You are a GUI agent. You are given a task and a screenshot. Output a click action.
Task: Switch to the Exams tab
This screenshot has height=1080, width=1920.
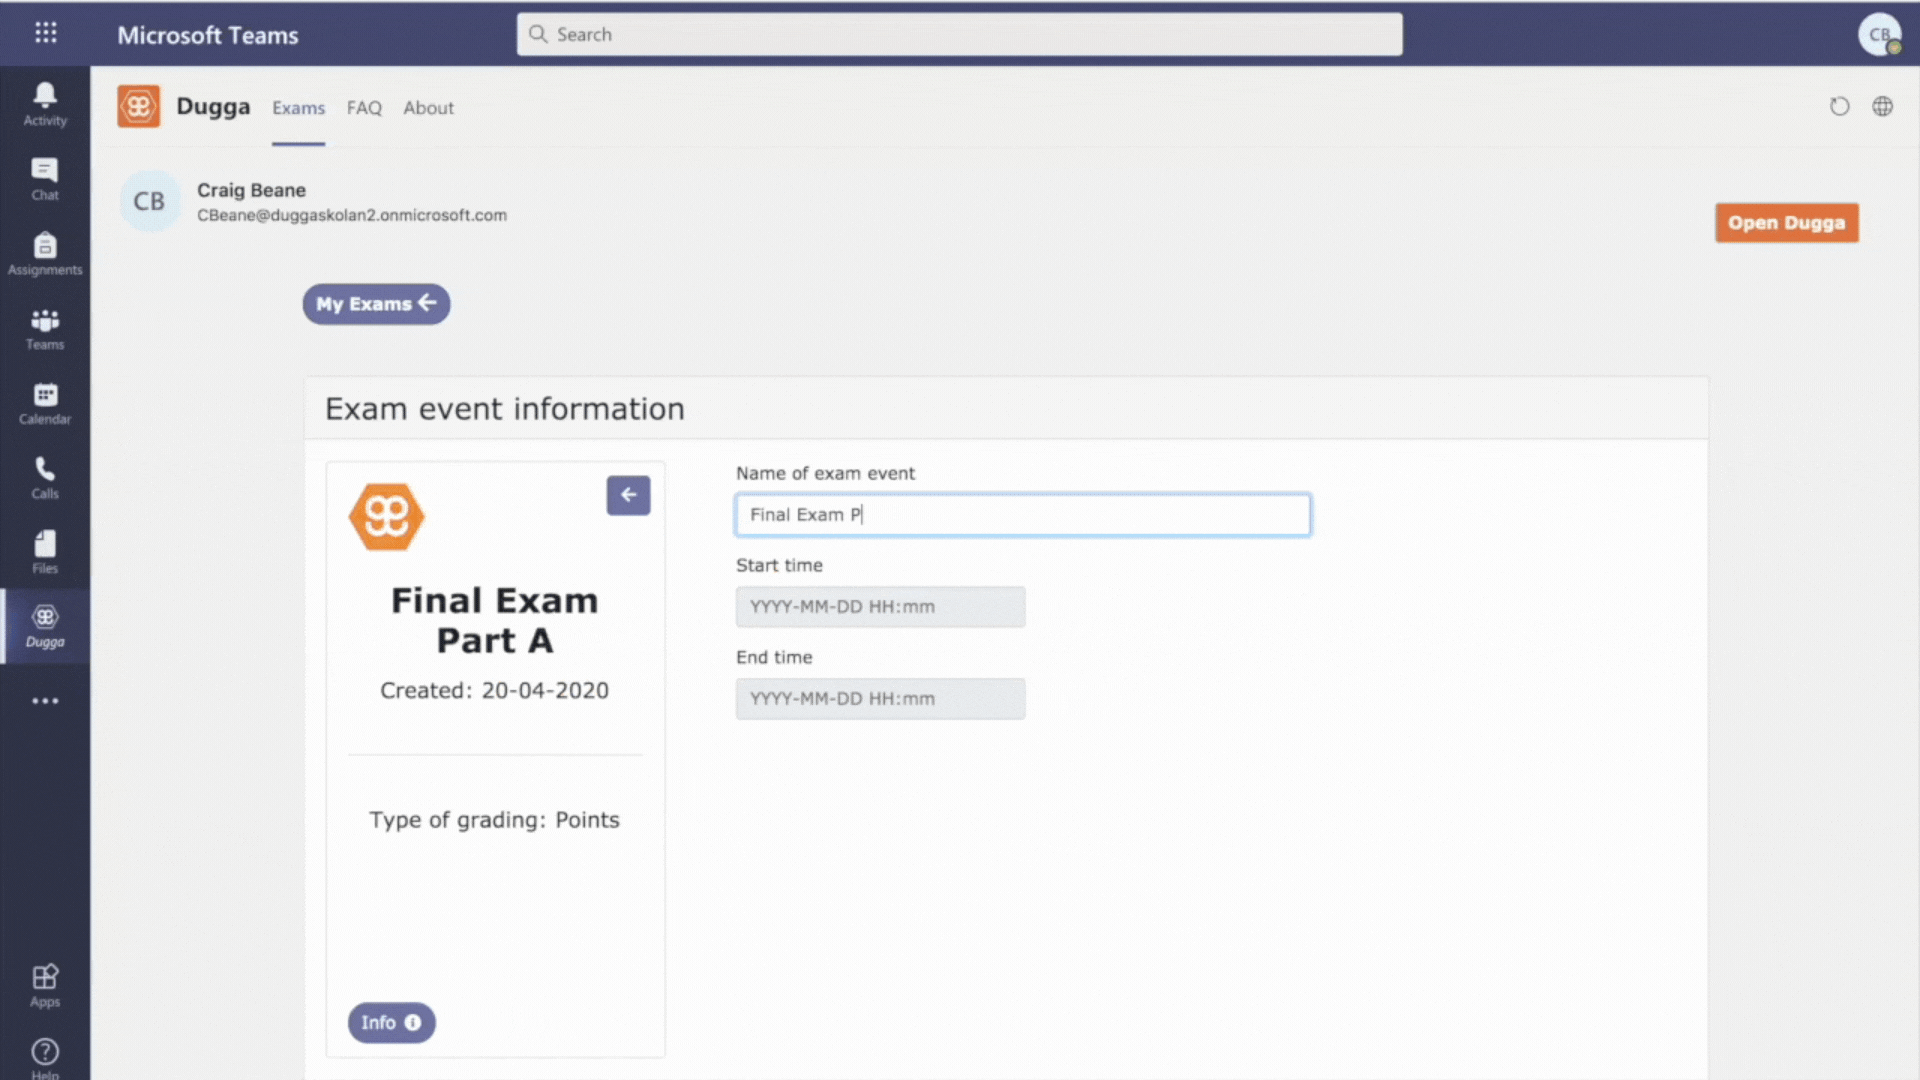click(298, 108)
